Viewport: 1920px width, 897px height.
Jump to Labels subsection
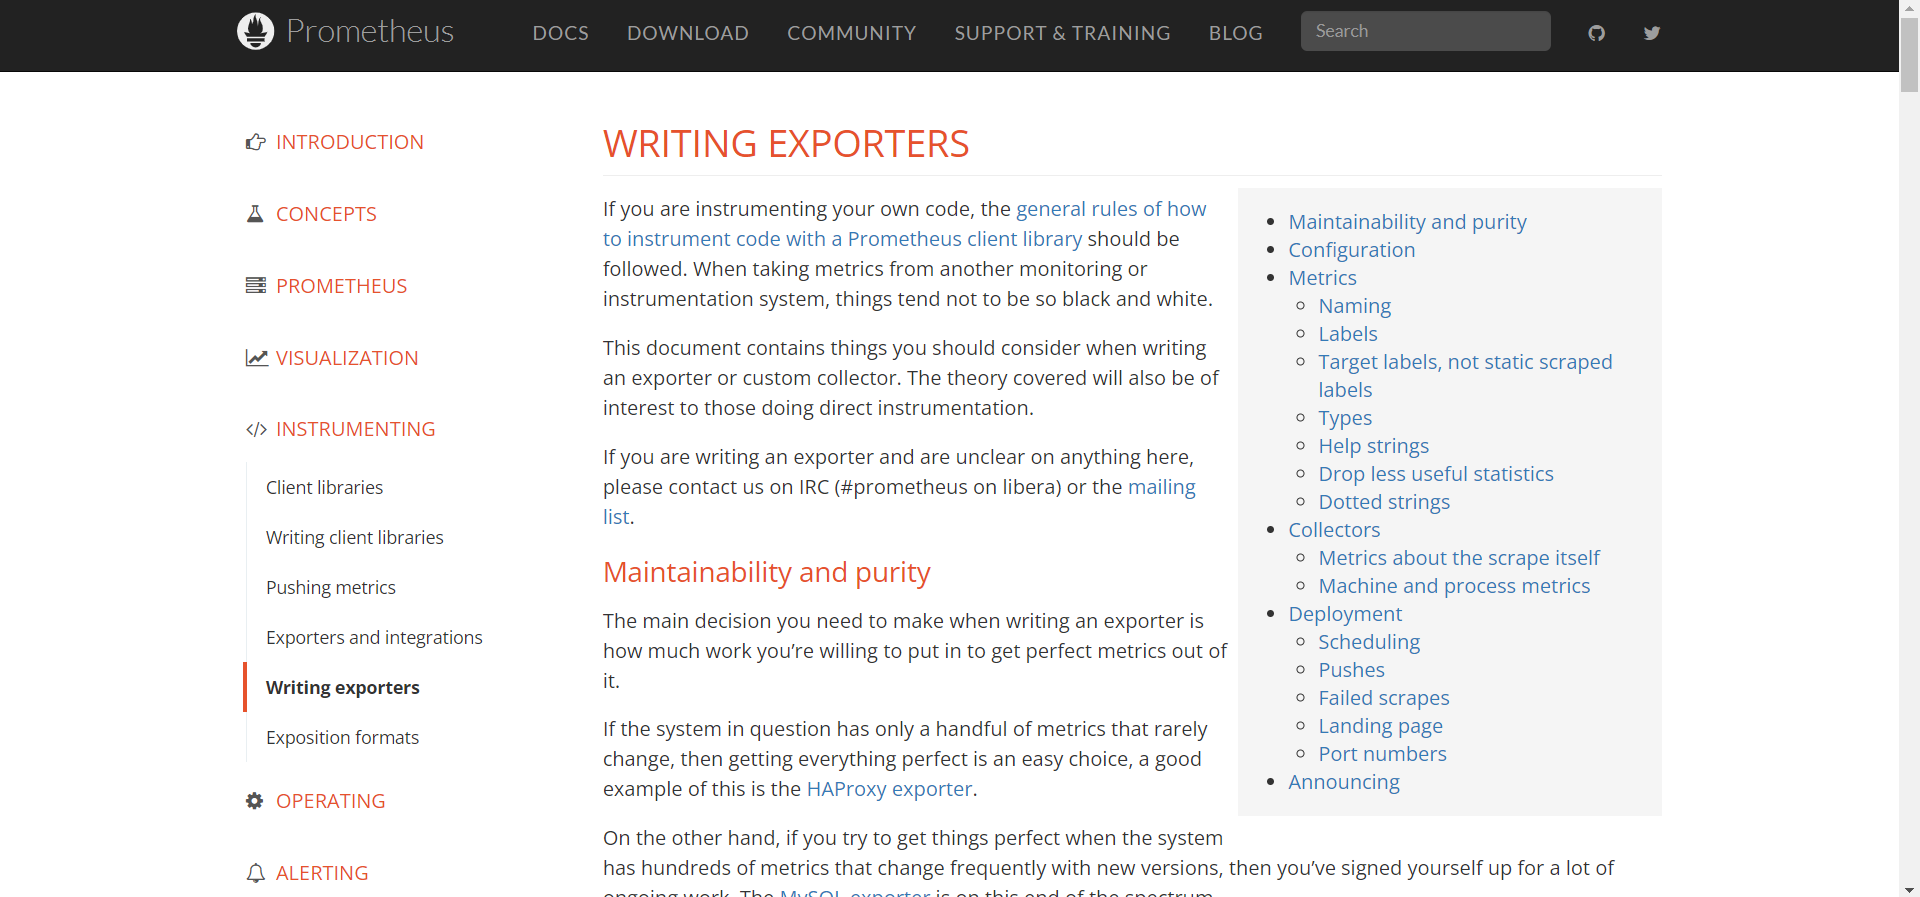tap(1348, 334)
